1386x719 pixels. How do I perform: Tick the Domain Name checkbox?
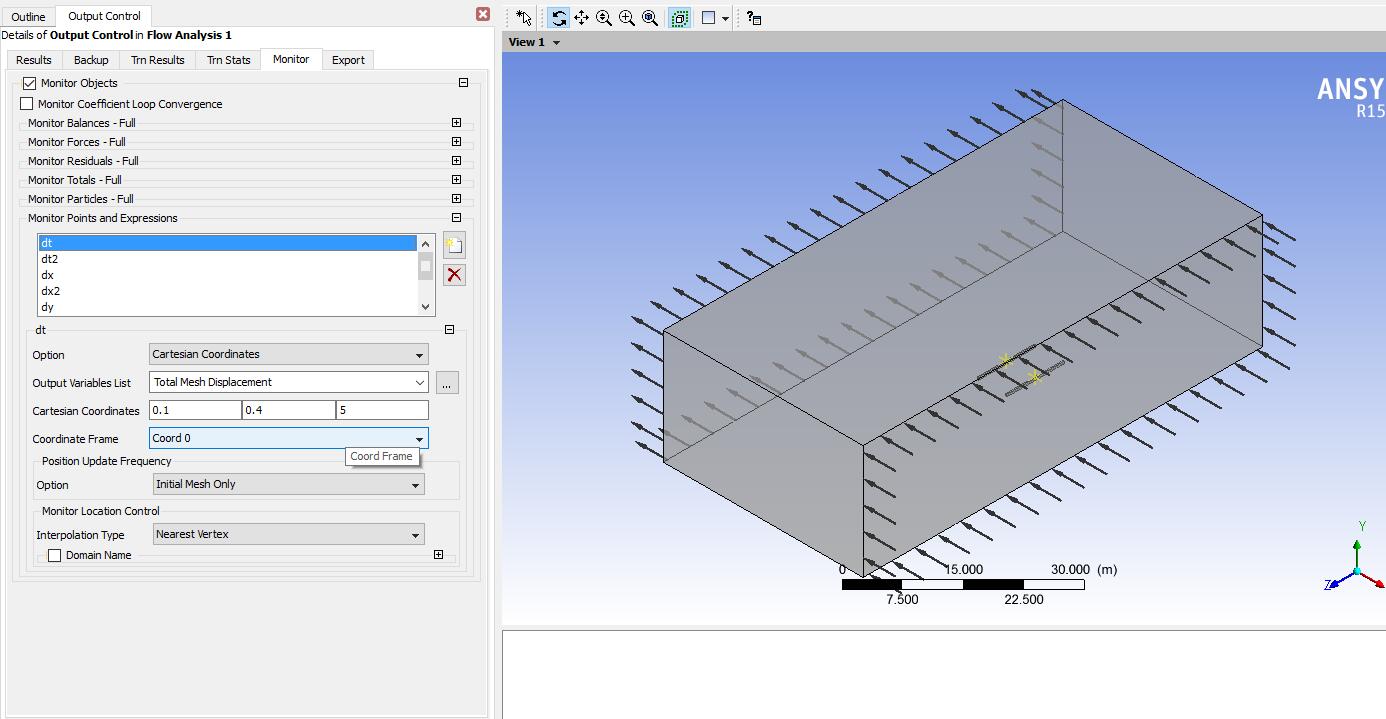[x=55, y=555]
